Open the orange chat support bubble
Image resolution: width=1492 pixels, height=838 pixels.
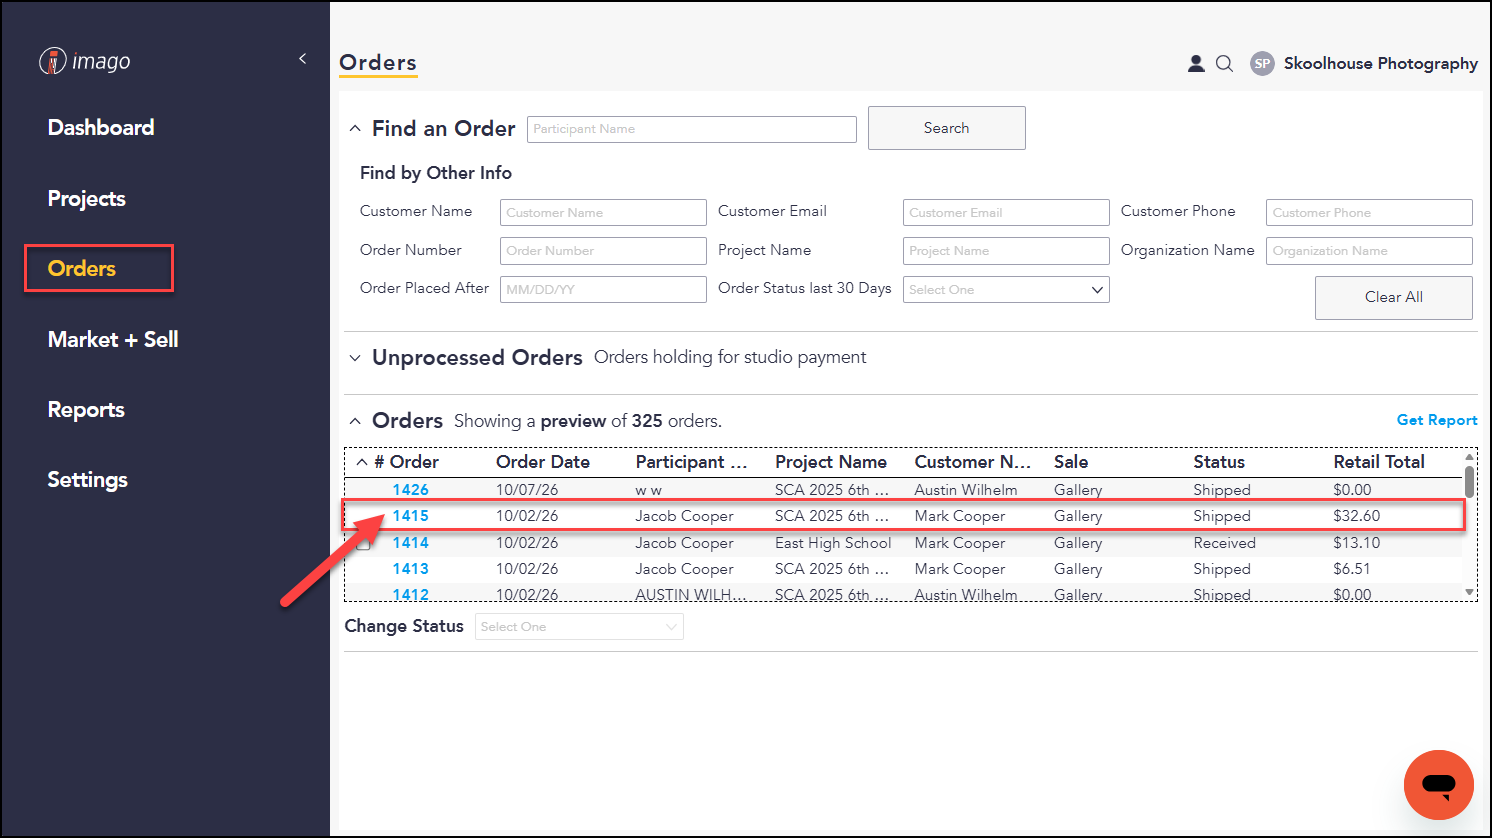click(1438, 785)
